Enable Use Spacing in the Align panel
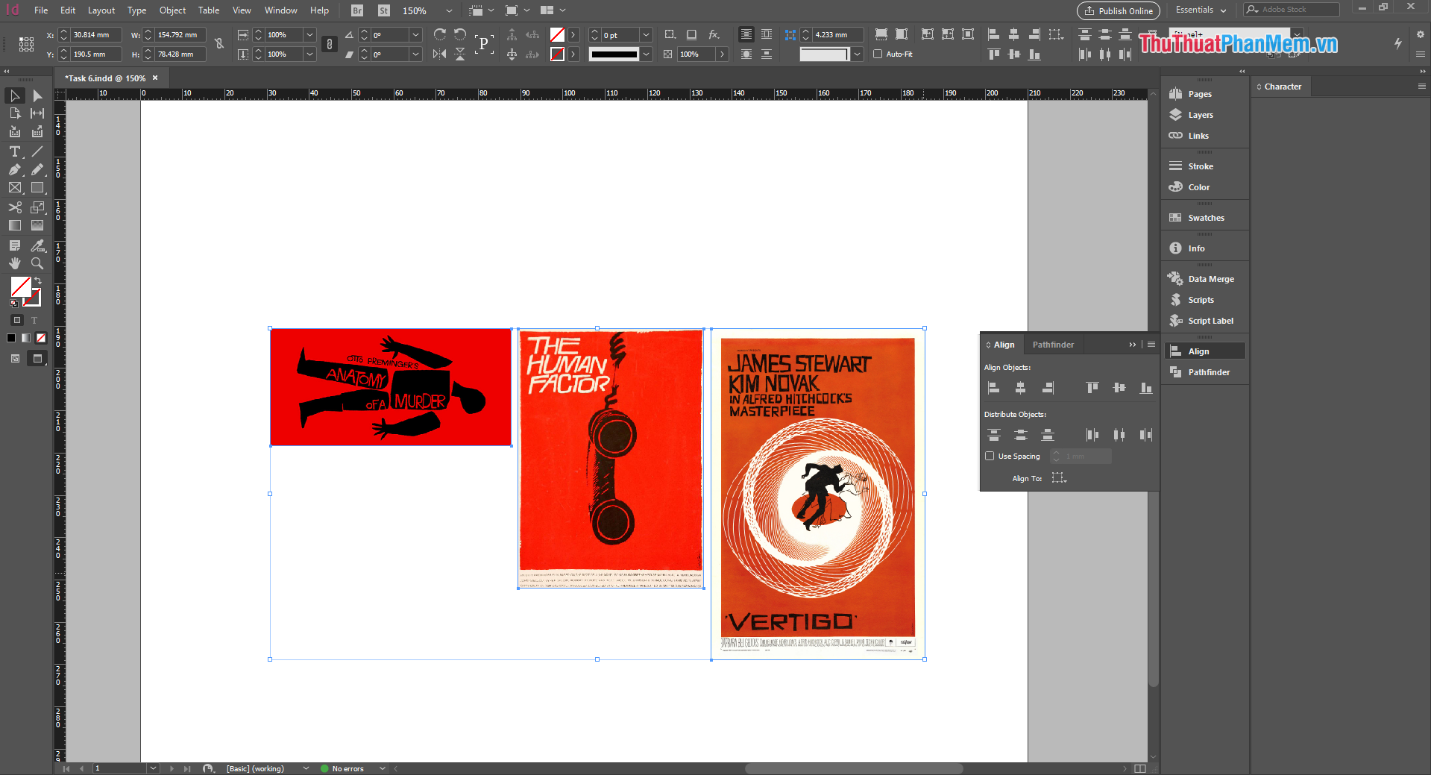Image resolution: width=1431 pixels, height=775 pixels. (990, 455)
